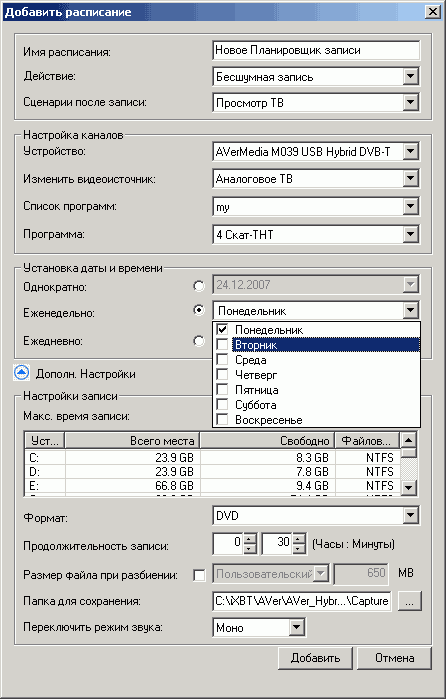Select the Ежедневно radio button
Image resolution: width=446 pixels, height=699 pixels.
coord(199,341)
